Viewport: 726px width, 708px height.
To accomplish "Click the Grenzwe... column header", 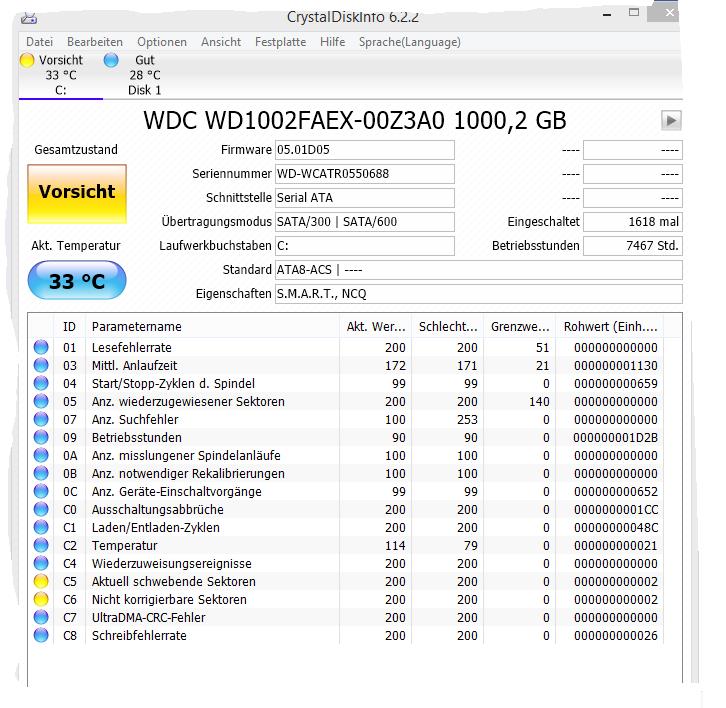I will (x=519, y=327).
